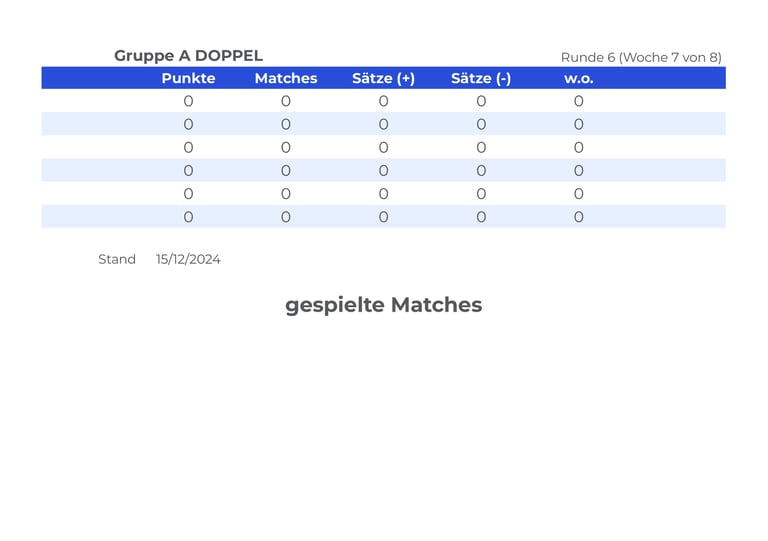The image size is (768, 541).
Task: Click the Sätze (+) column header
Action: (x=384, y=78)
